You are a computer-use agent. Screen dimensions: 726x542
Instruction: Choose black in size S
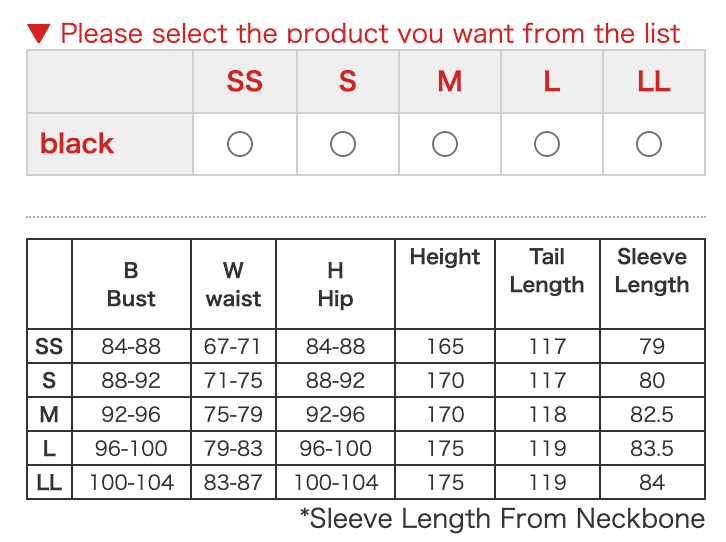click(343, 144)
